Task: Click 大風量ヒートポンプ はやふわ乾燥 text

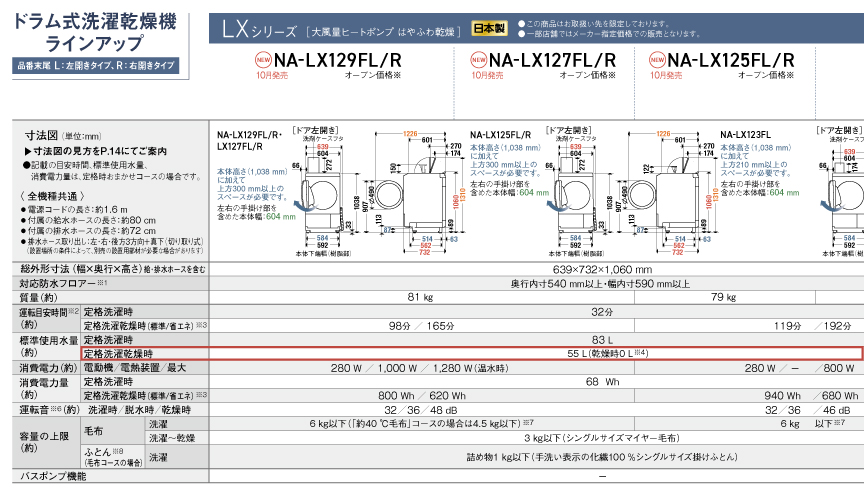Action: 384,31
